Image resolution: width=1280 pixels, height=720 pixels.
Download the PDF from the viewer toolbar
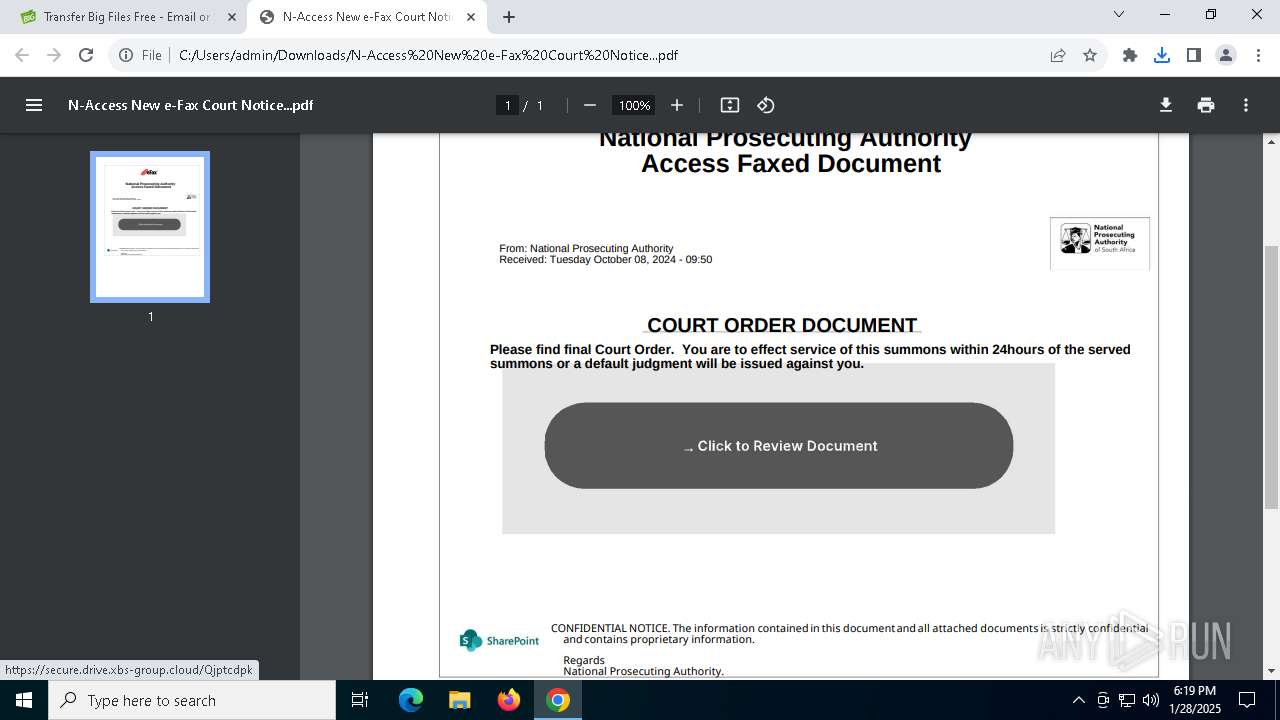pos(1166,105)
